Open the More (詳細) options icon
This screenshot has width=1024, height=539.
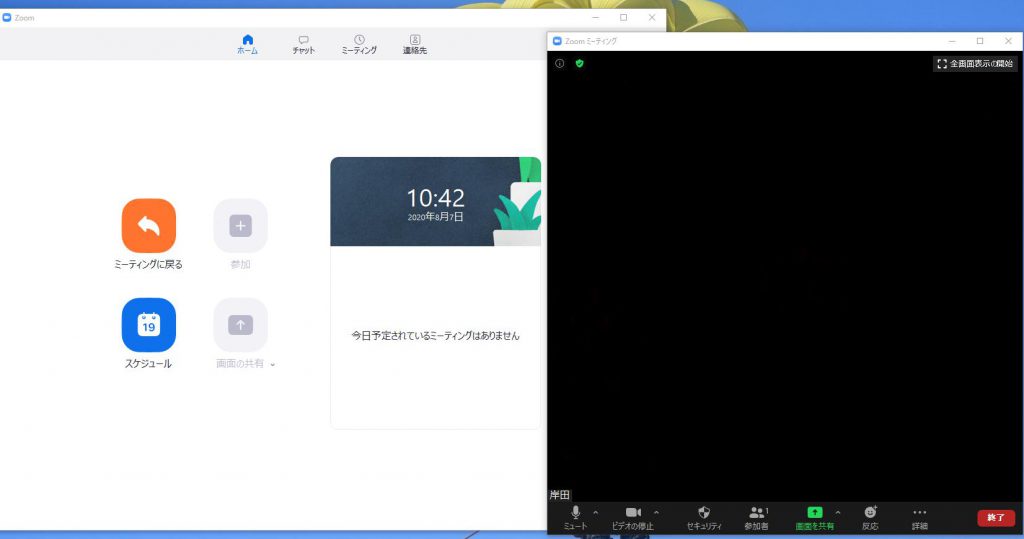[x=919, y=513]
